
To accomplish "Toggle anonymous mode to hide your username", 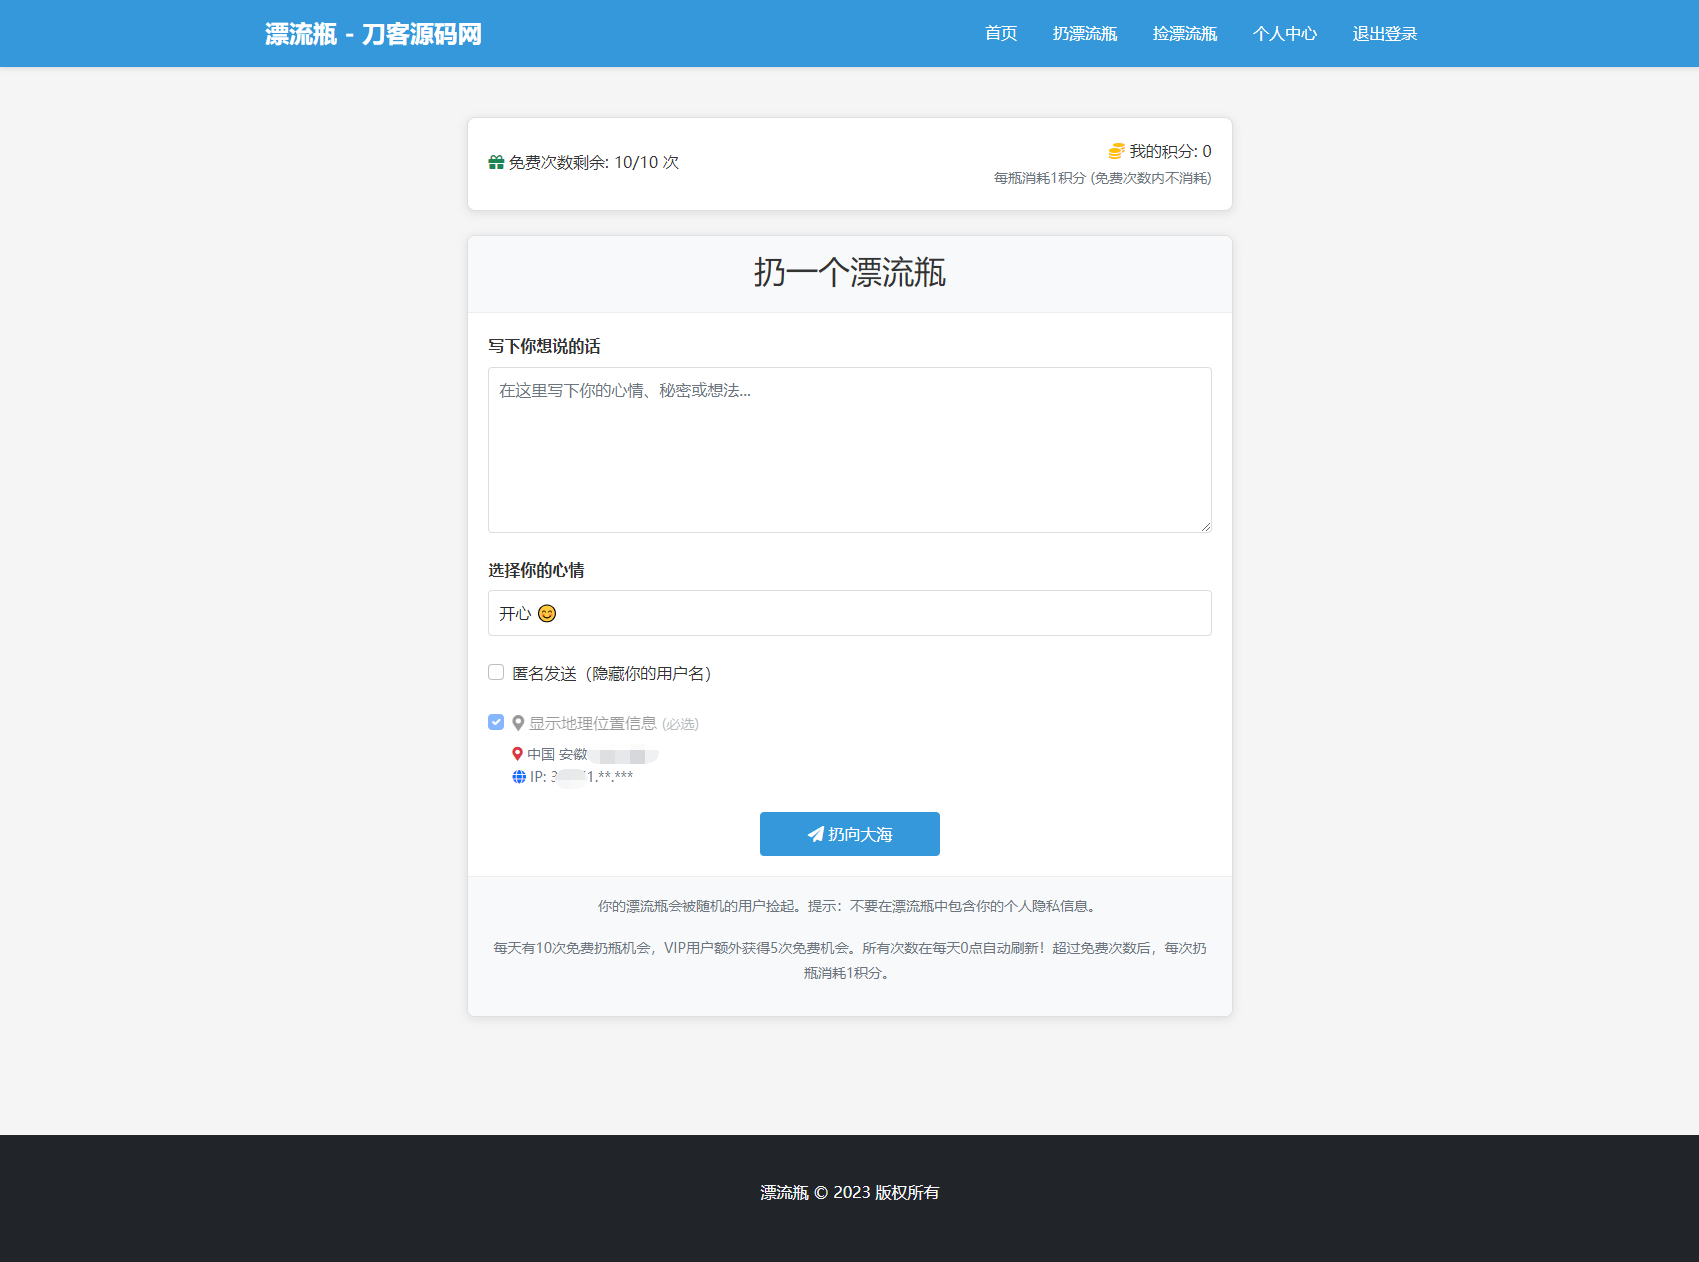I will (x=496, y=672).
